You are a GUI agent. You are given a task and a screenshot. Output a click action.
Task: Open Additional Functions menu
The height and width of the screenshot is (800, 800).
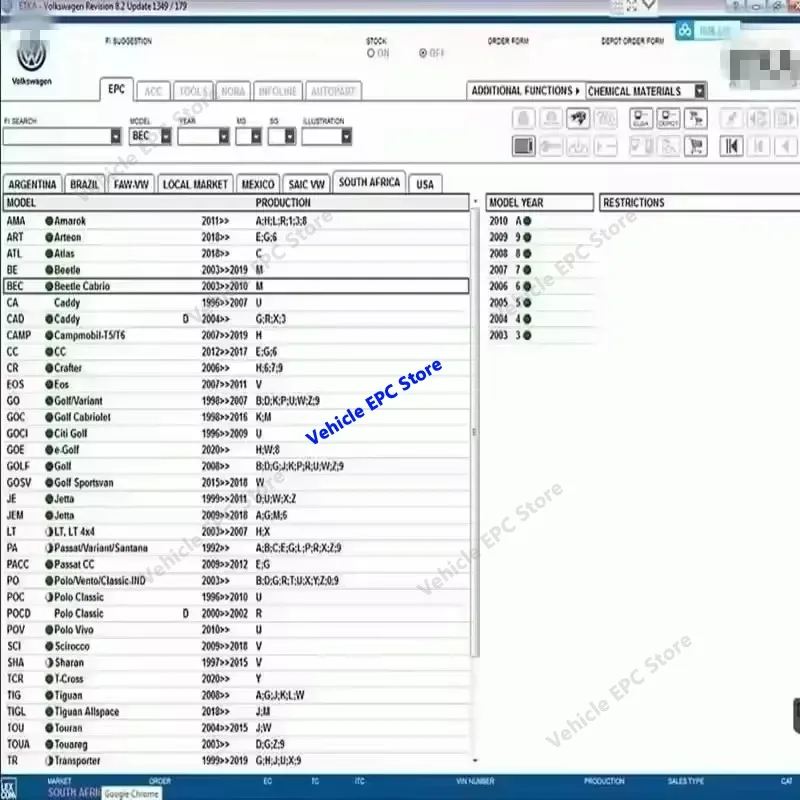coord(525,91)
